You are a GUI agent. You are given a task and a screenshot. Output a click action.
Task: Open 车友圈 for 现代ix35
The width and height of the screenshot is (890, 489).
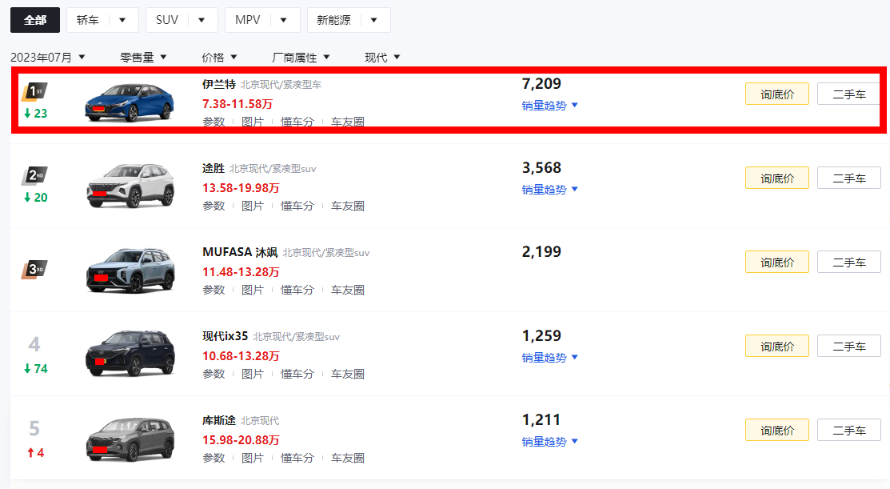click(x=347, y=374)
